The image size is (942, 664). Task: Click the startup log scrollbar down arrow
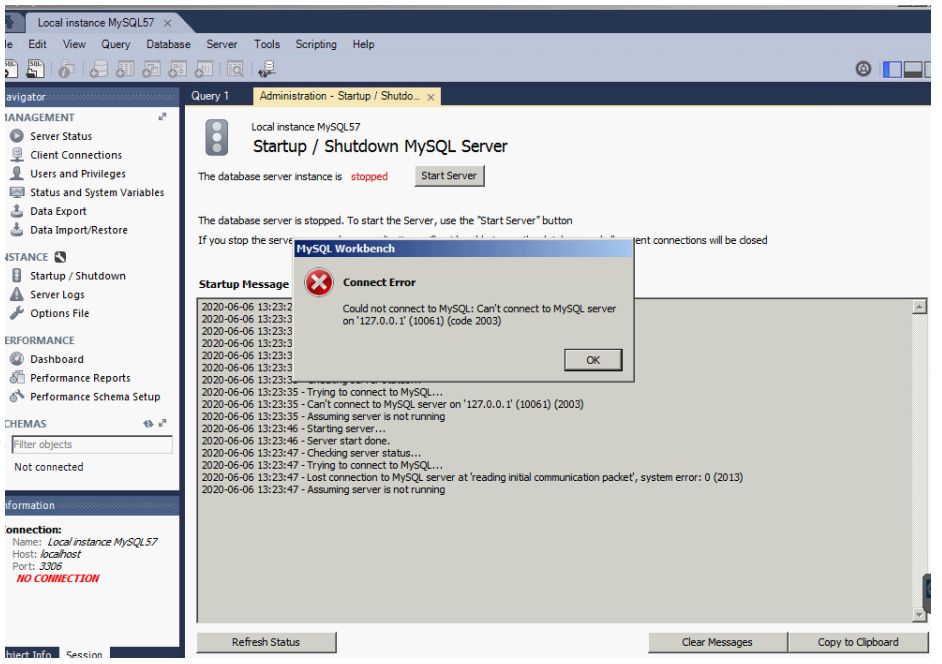(x=920, y=615)
